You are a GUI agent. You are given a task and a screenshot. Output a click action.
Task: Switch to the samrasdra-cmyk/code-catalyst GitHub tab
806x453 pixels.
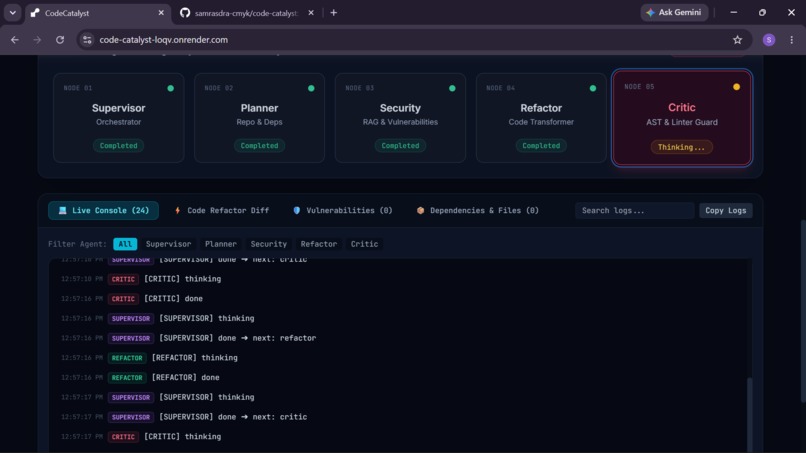[246, 13]
